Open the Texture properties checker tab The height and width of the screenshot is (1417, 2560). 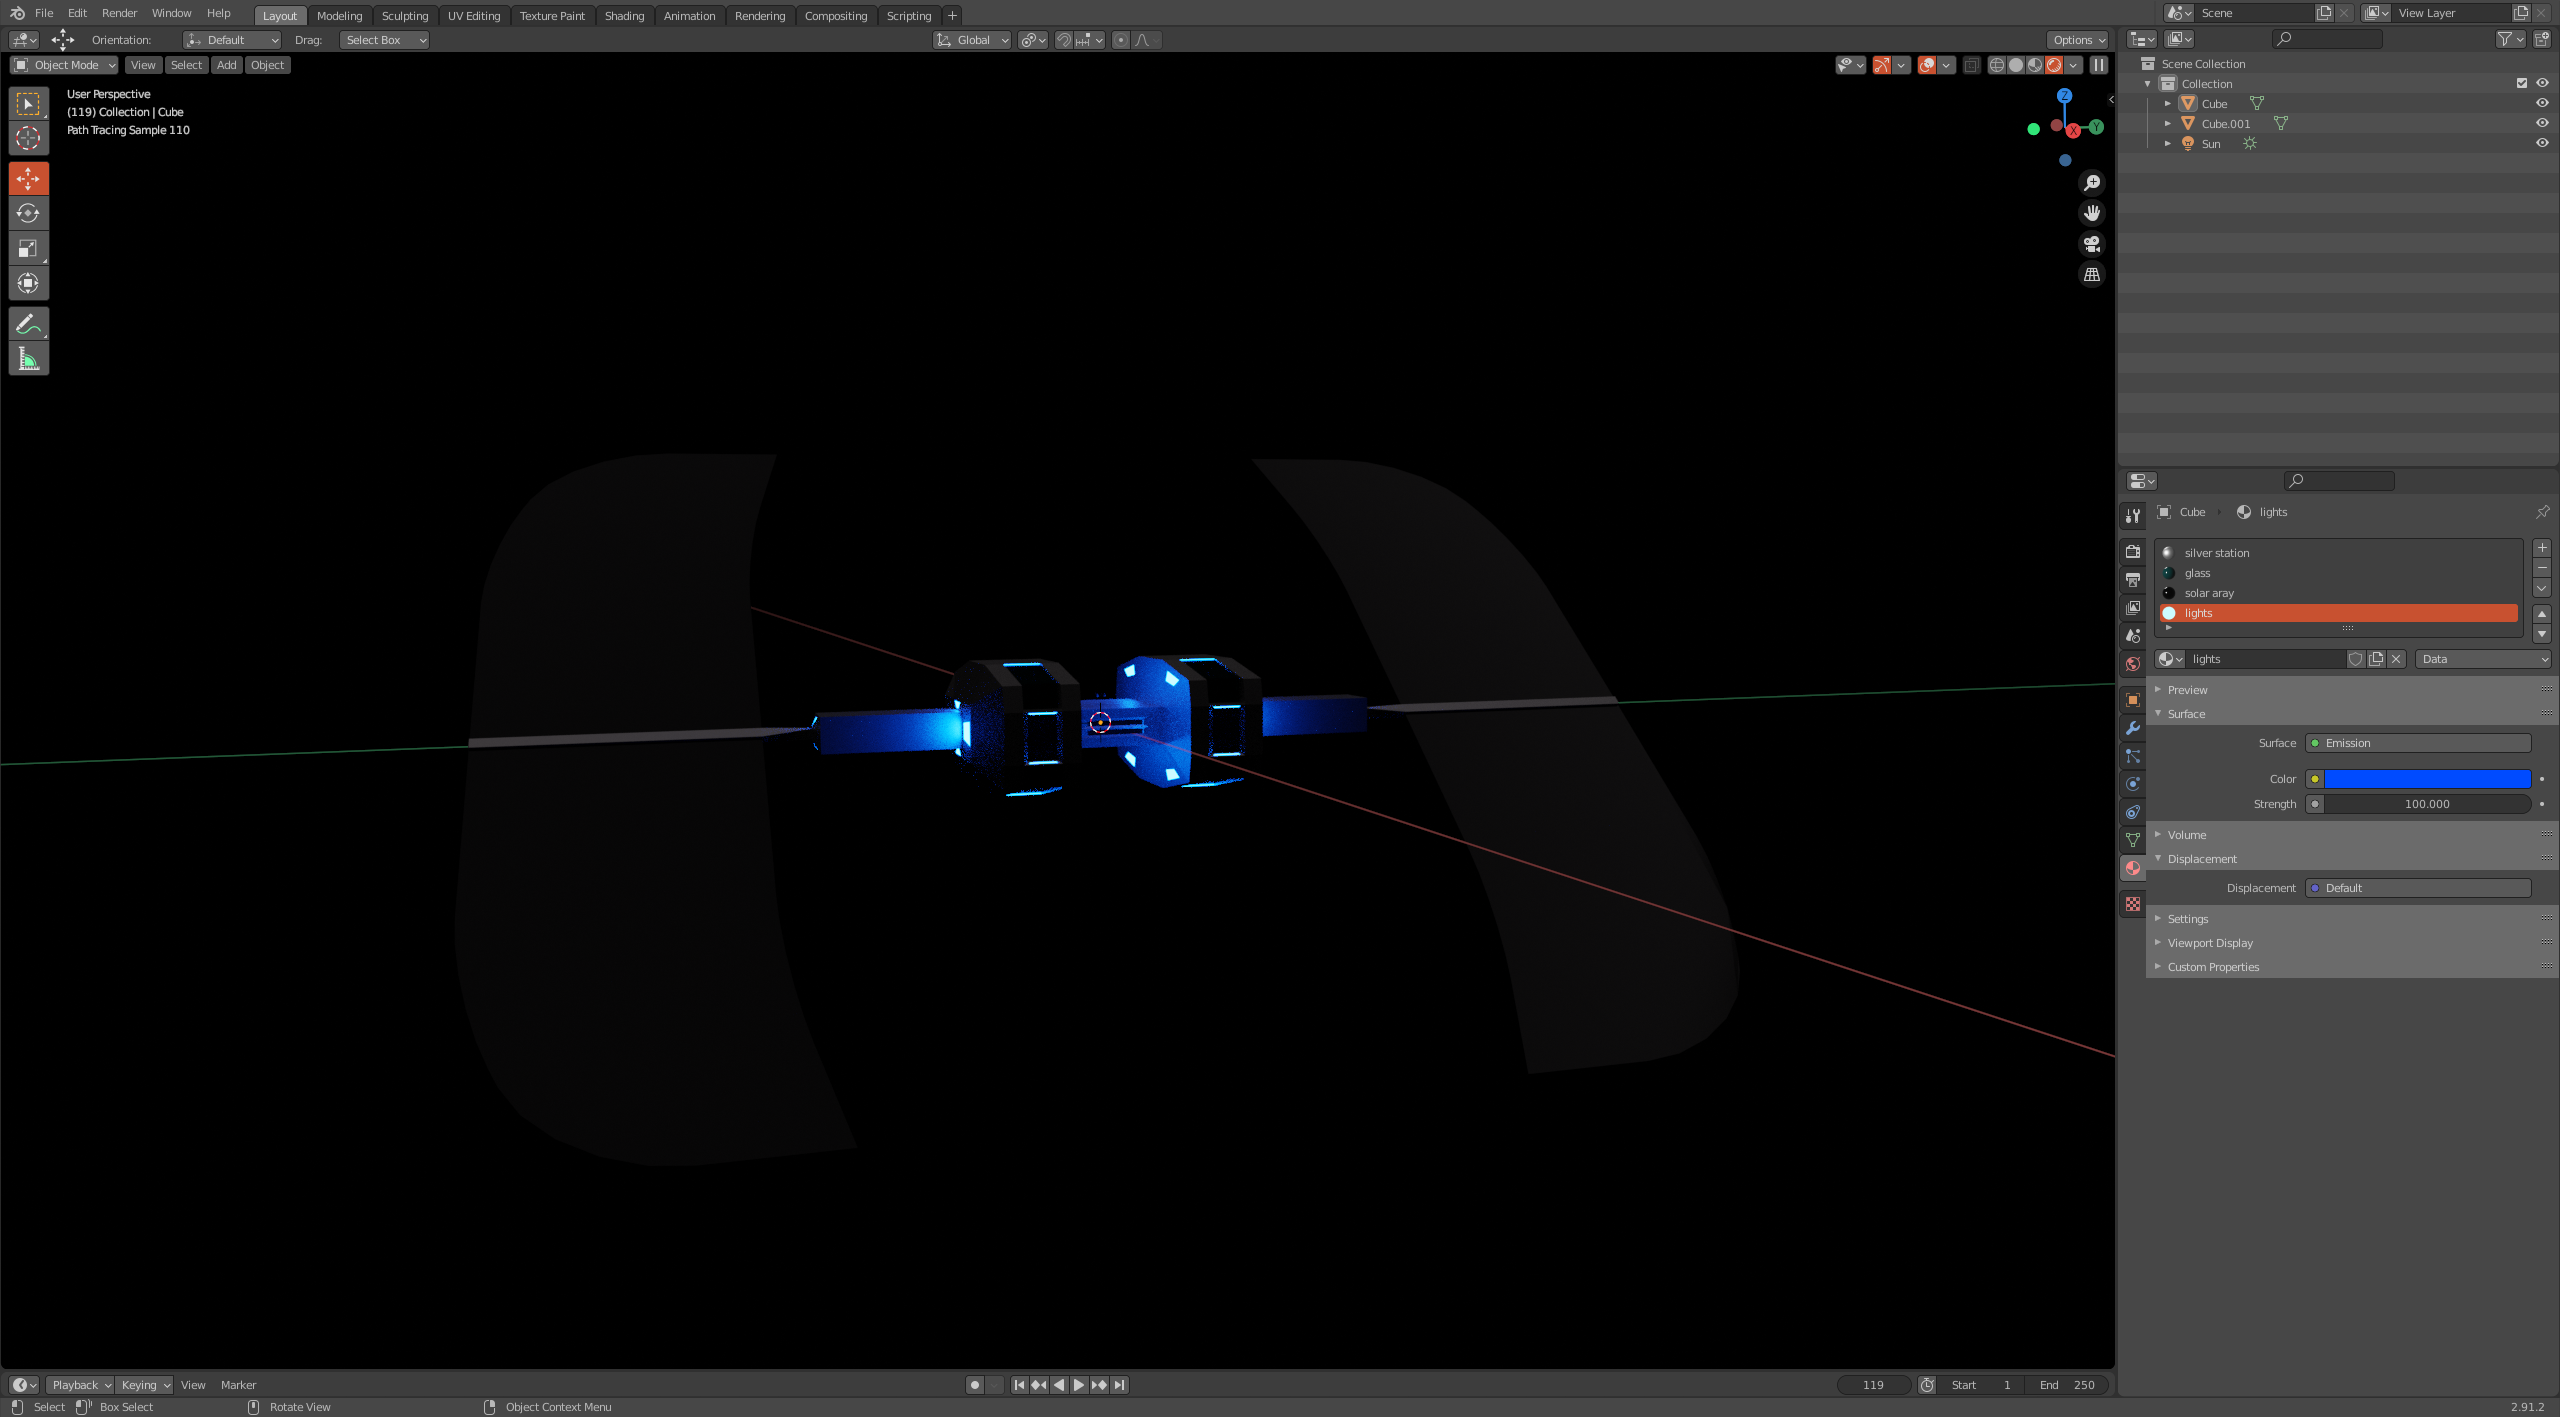tap(2132, 904)
